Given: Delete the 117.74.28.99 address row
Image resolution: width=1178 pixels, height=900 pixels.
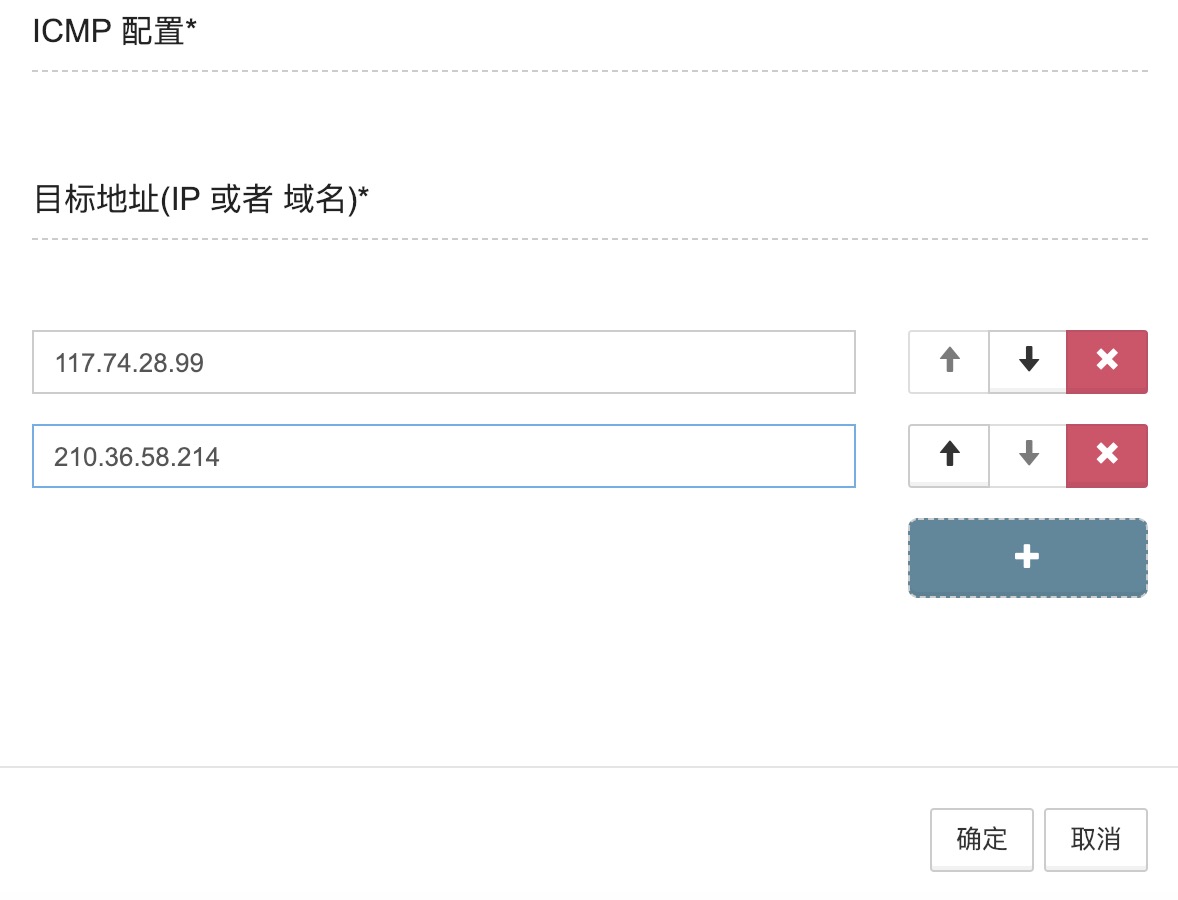Looking at the screenshot, I should [1107, 361].
